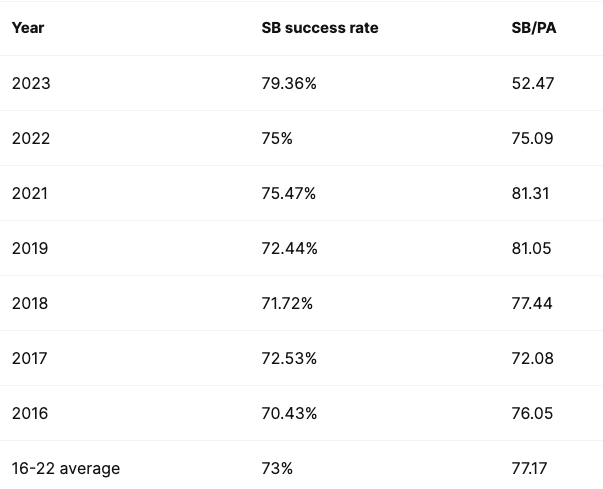Viewport: 603px width, 489px height.
Task: Click the 16-22 average row label
Action: tap(66, 468)
